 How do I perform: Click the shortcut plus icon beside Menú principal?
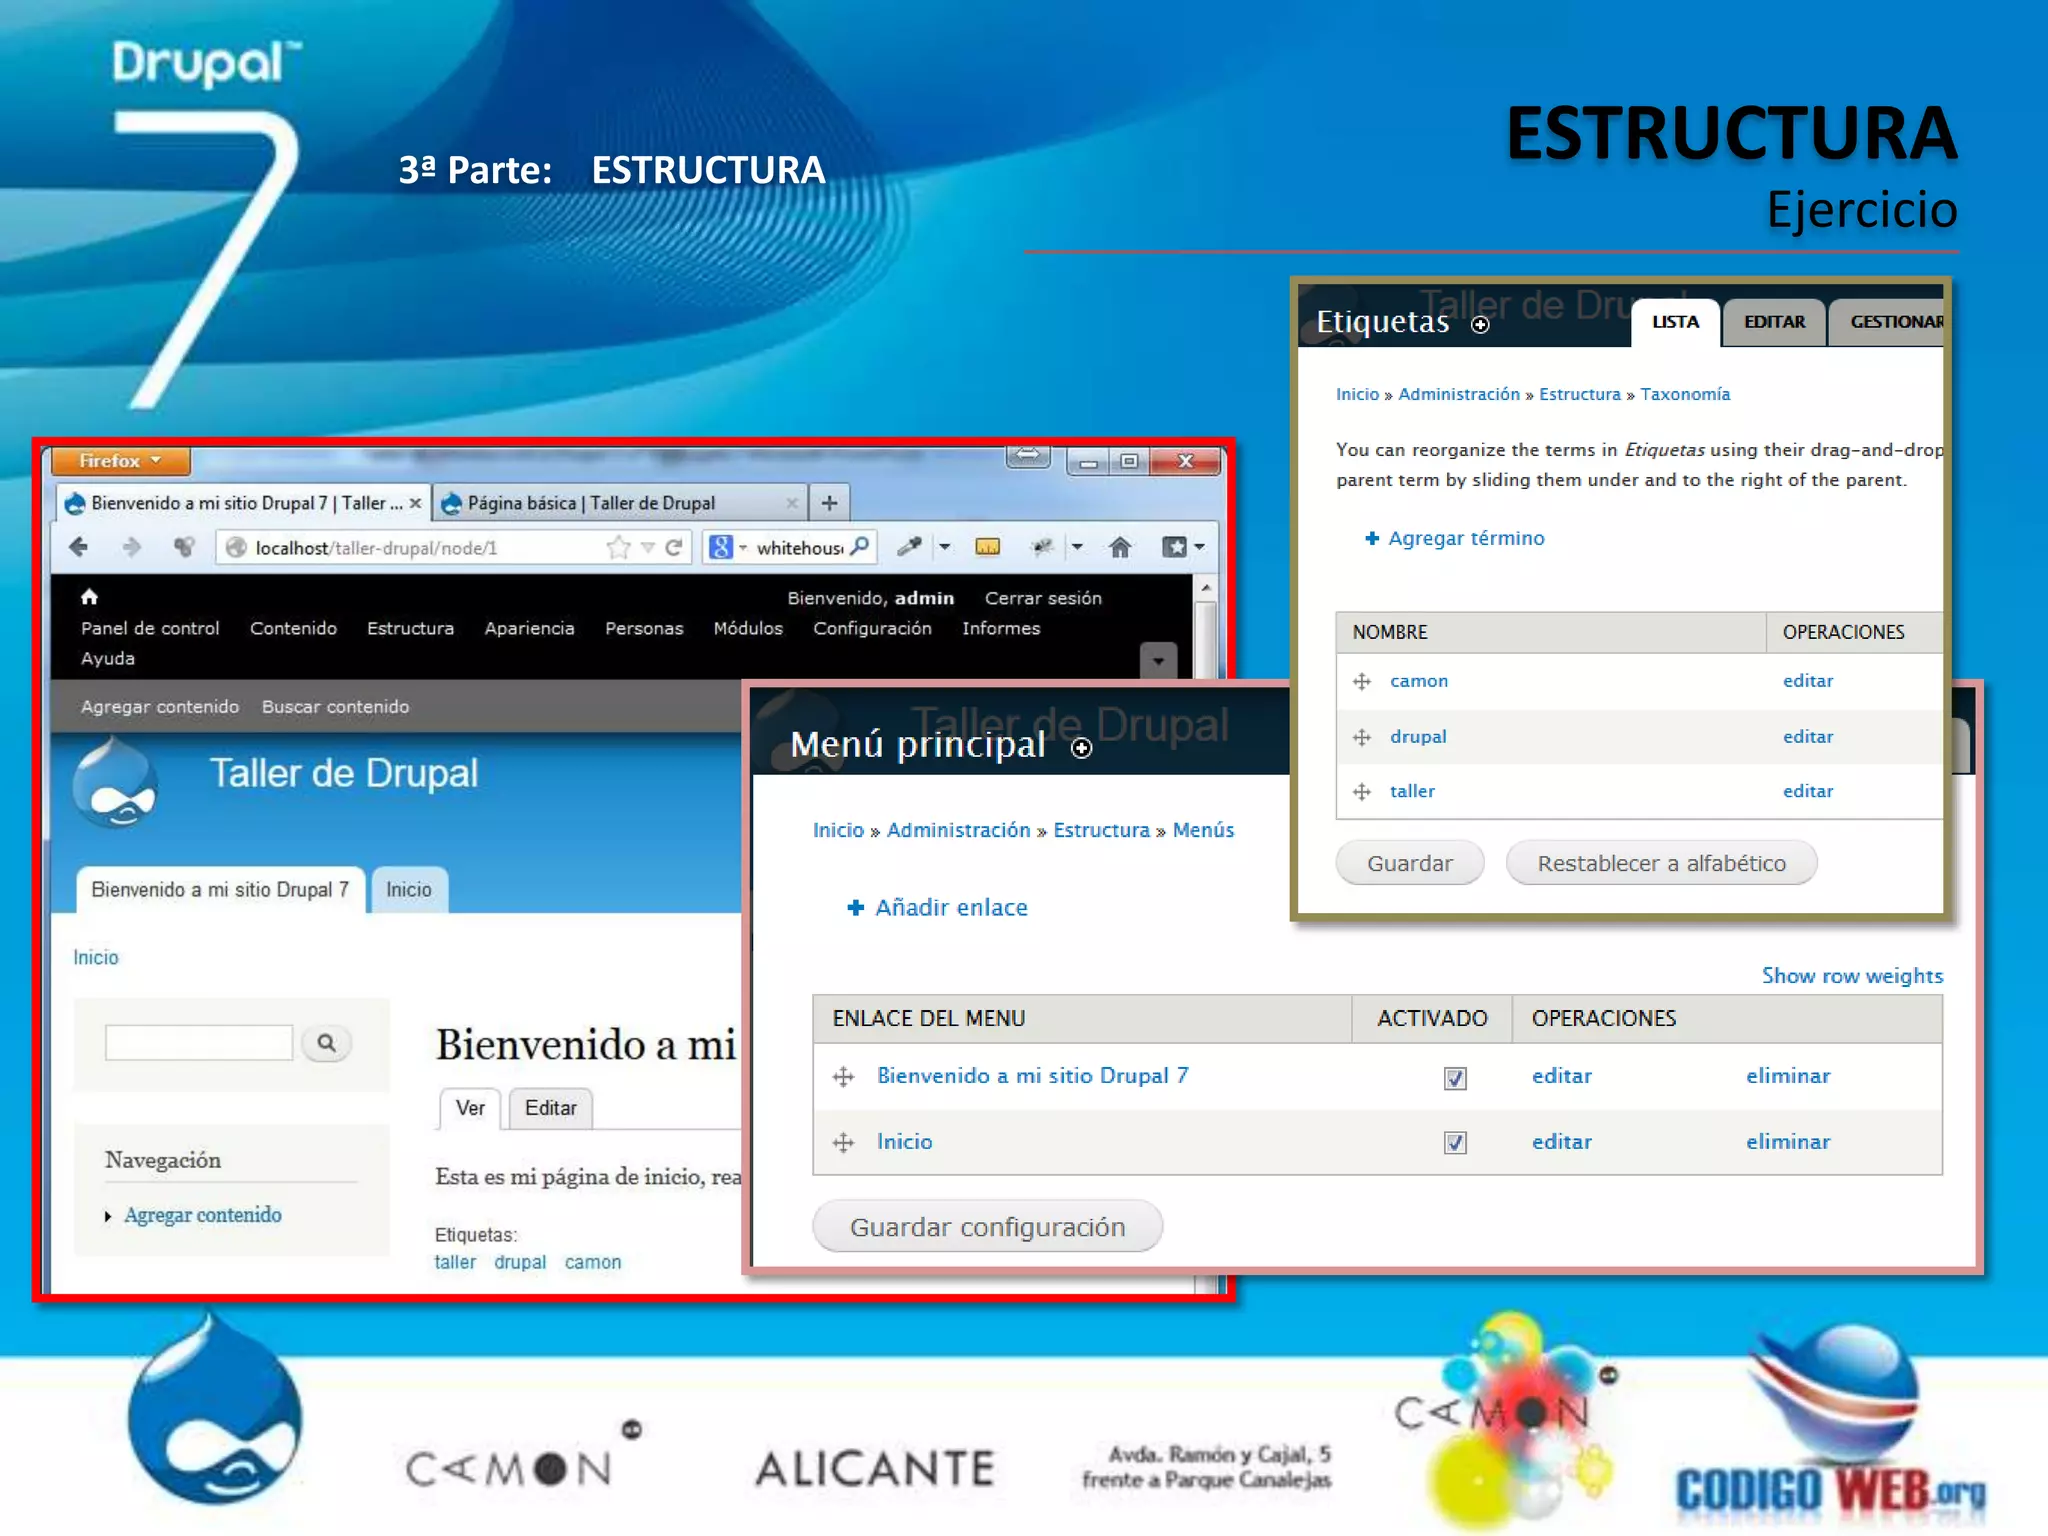click(1081, 748)
